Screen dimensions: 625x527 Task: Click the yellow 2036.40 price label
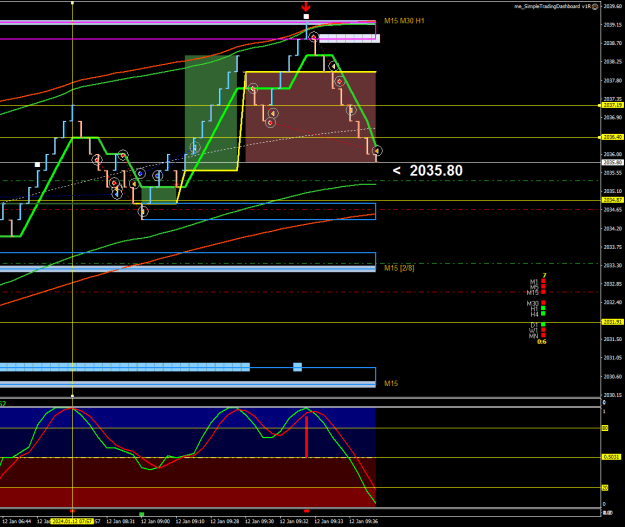tap(613, 137)
